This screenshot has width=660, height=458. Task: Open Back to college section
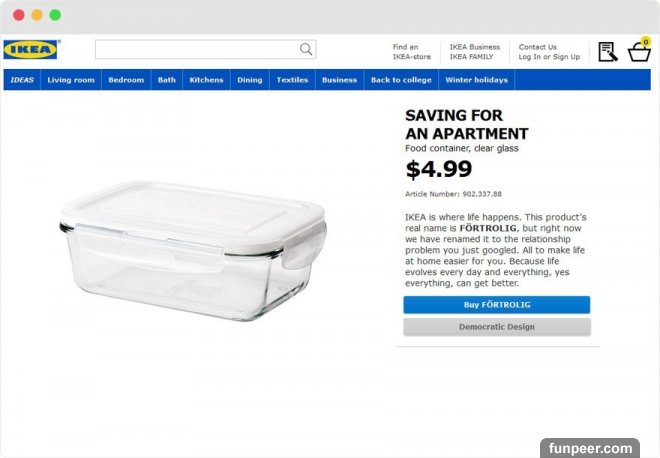pos(401,80)
